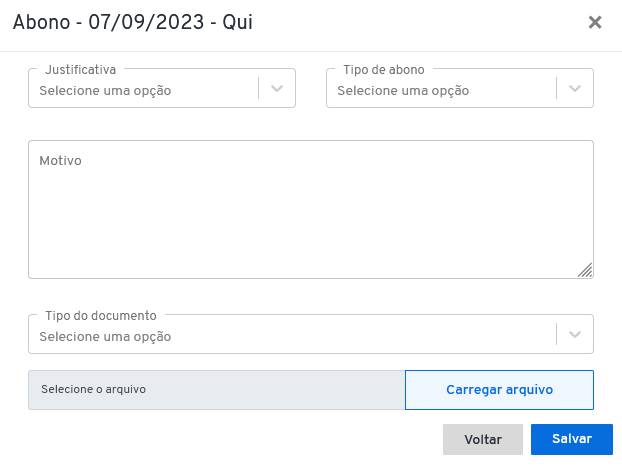Open the Tipo do documento select field
This screenshot has height=466, width=622.
(311, 334)
